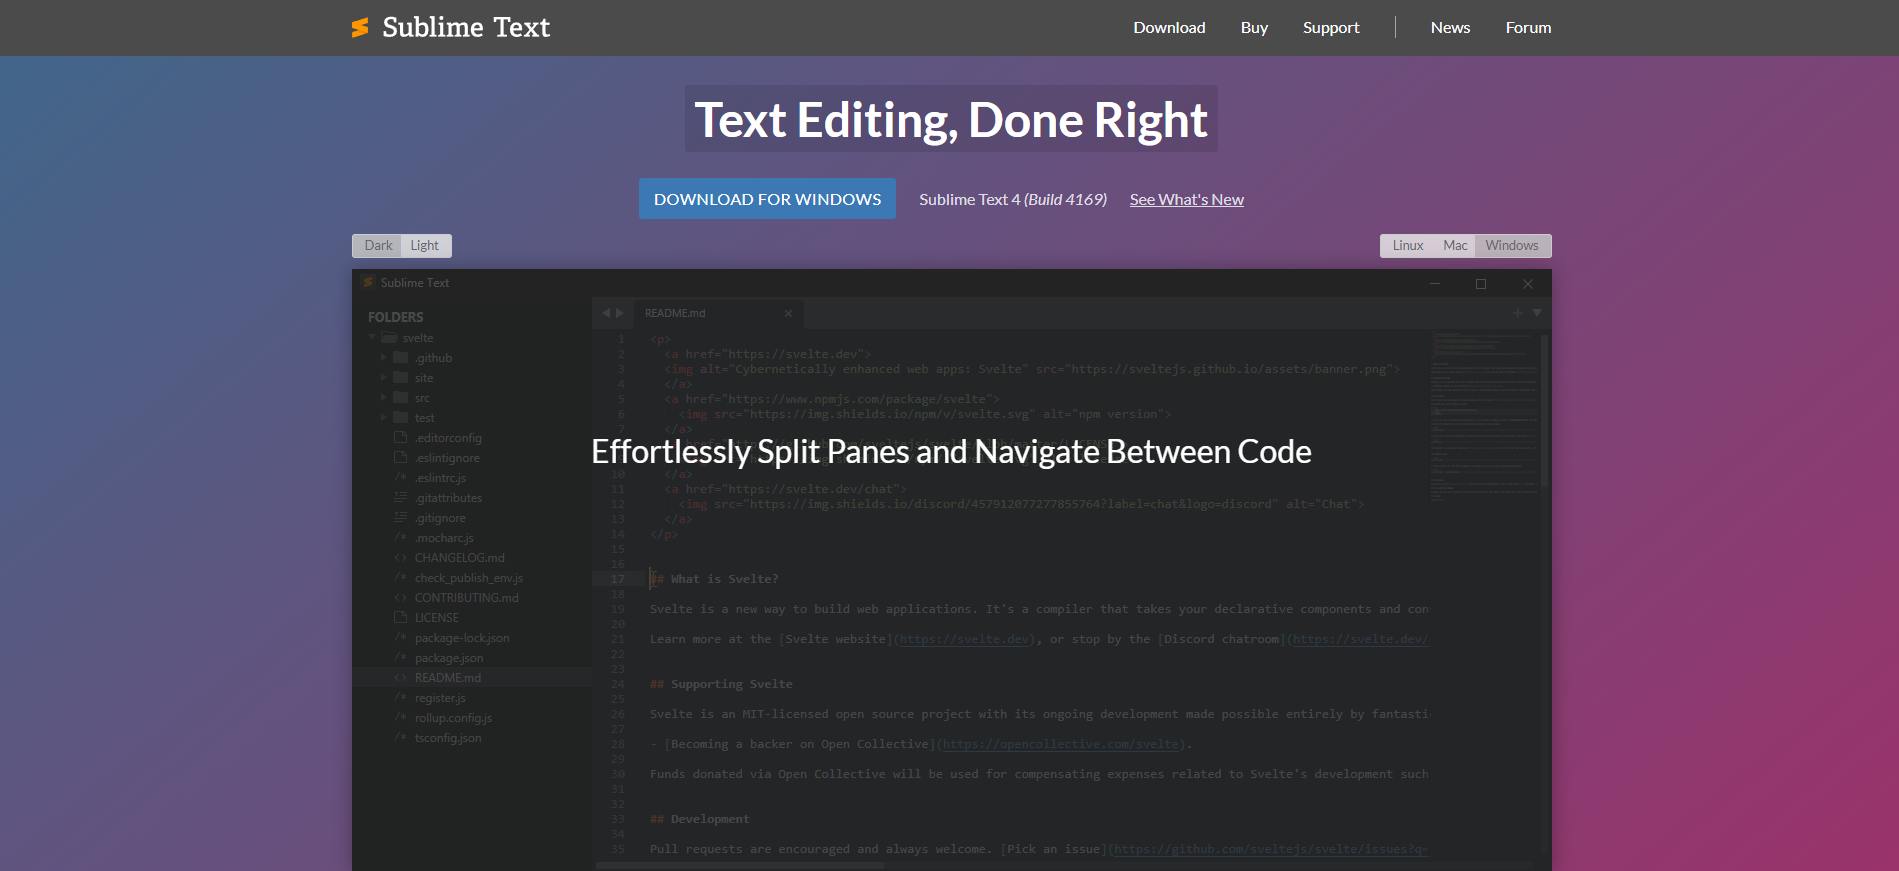
Task: Click the README.md tab close icon
Action: pos(788,313)
